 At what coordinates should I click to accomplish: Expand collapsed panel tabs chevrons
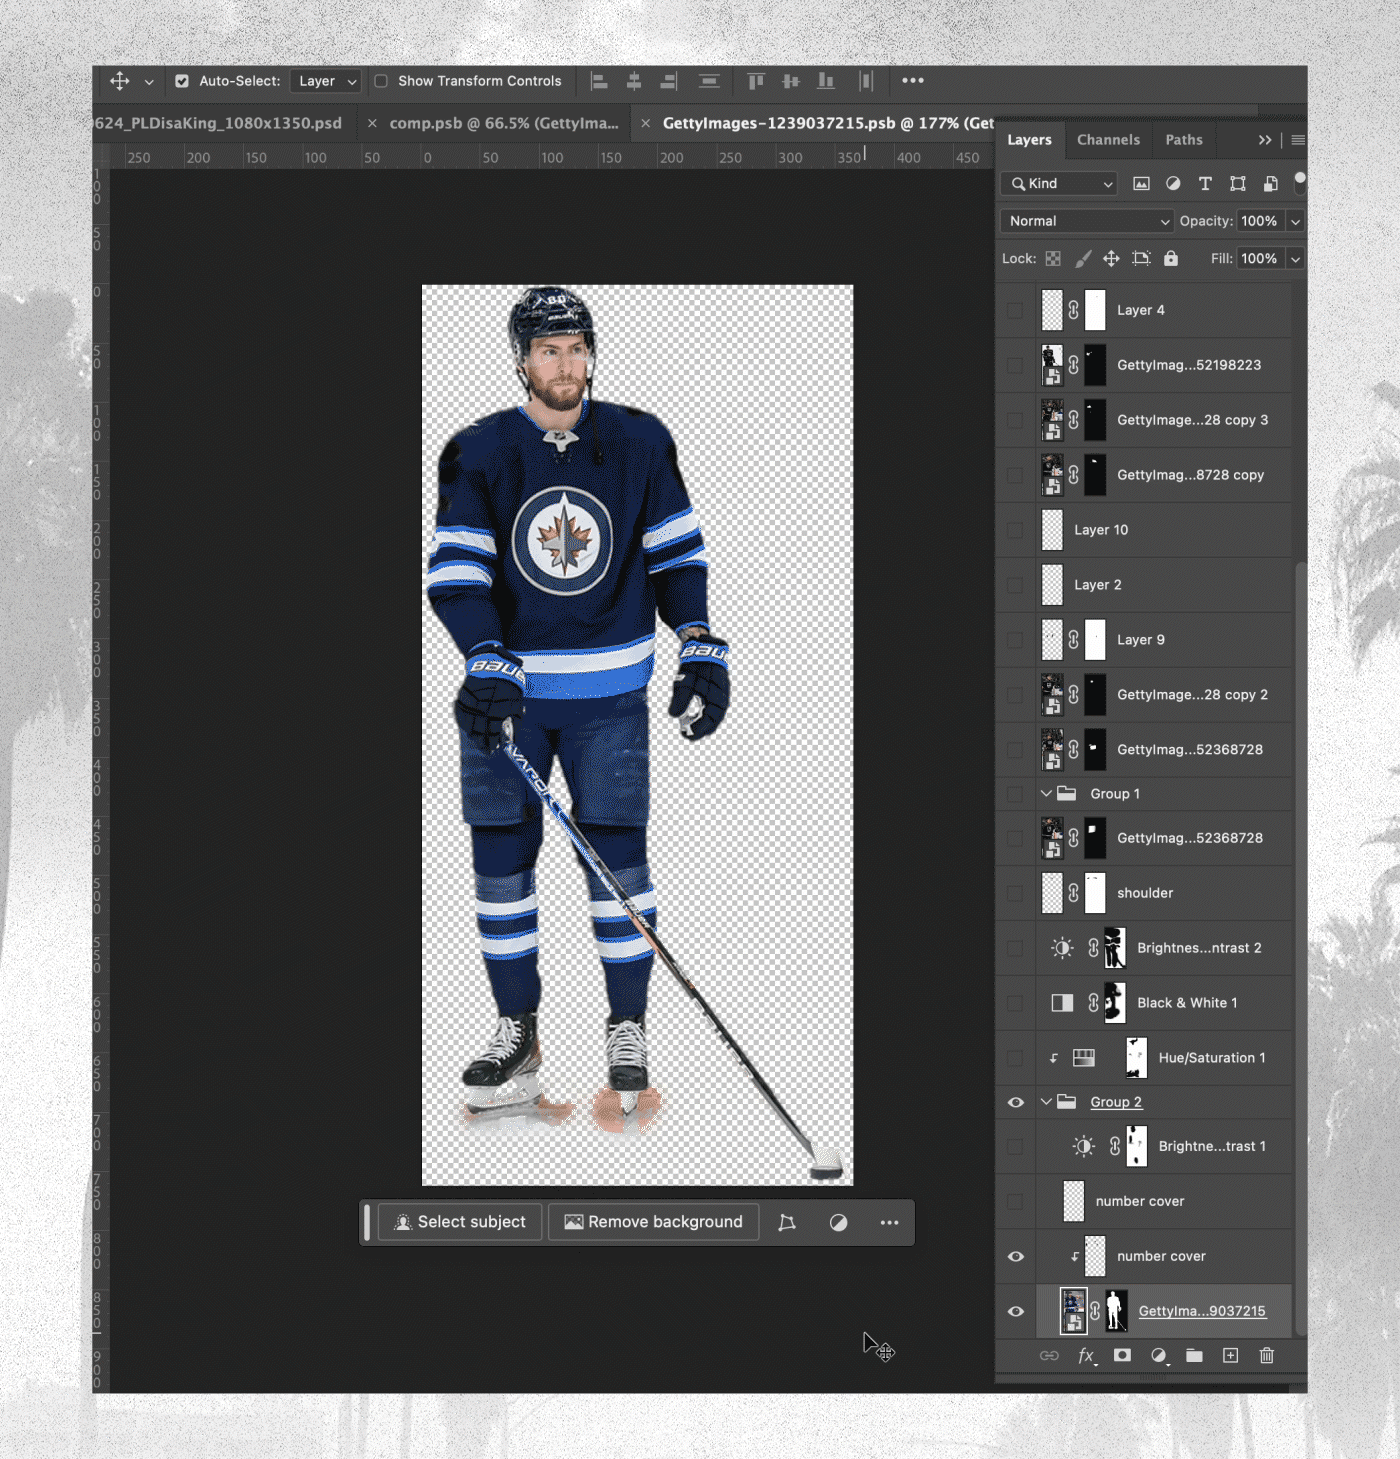[x=1265, y=140]
